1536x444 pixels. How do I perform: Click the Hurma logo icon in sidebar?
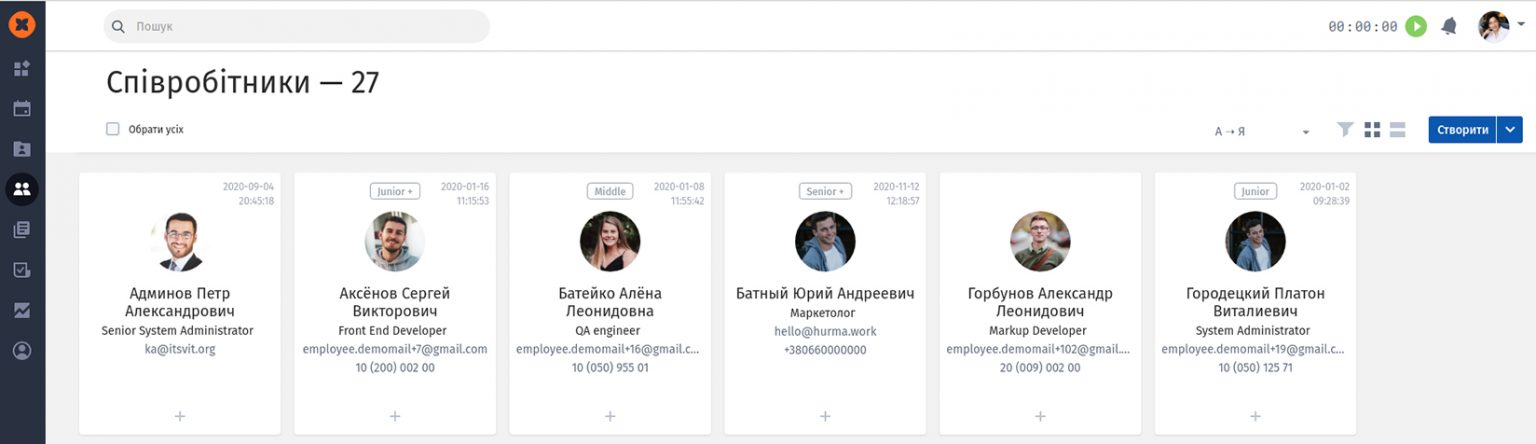tap(22, 25)
